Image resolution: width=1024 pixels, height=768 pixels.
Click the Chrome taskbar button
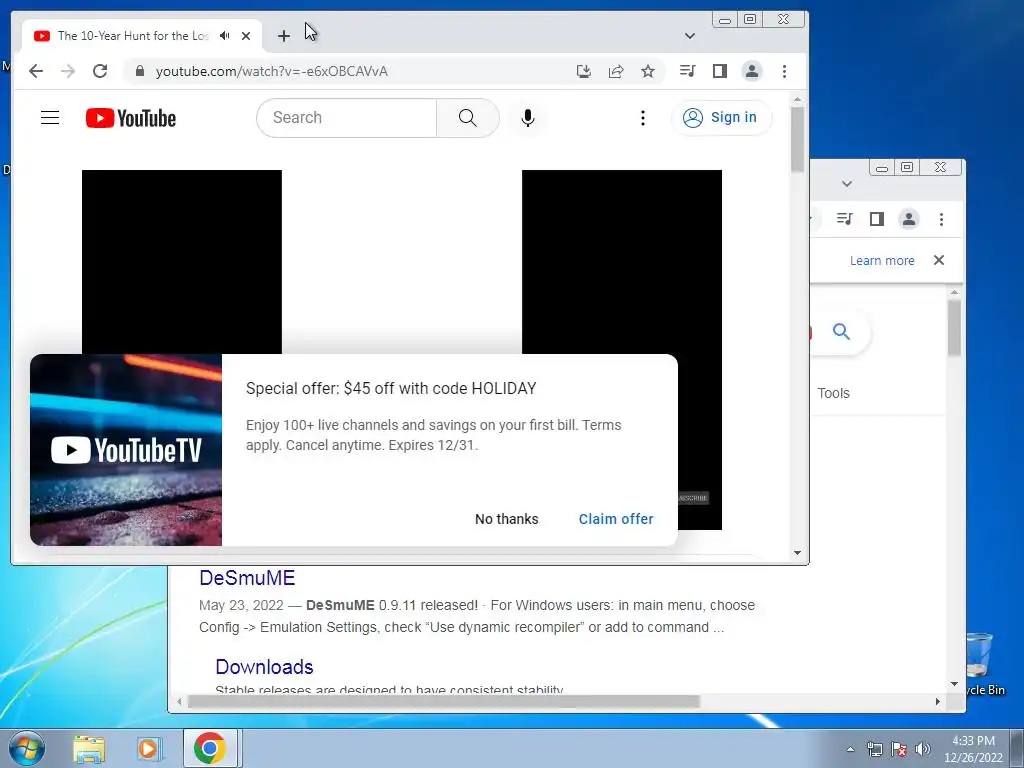point(210,748)
